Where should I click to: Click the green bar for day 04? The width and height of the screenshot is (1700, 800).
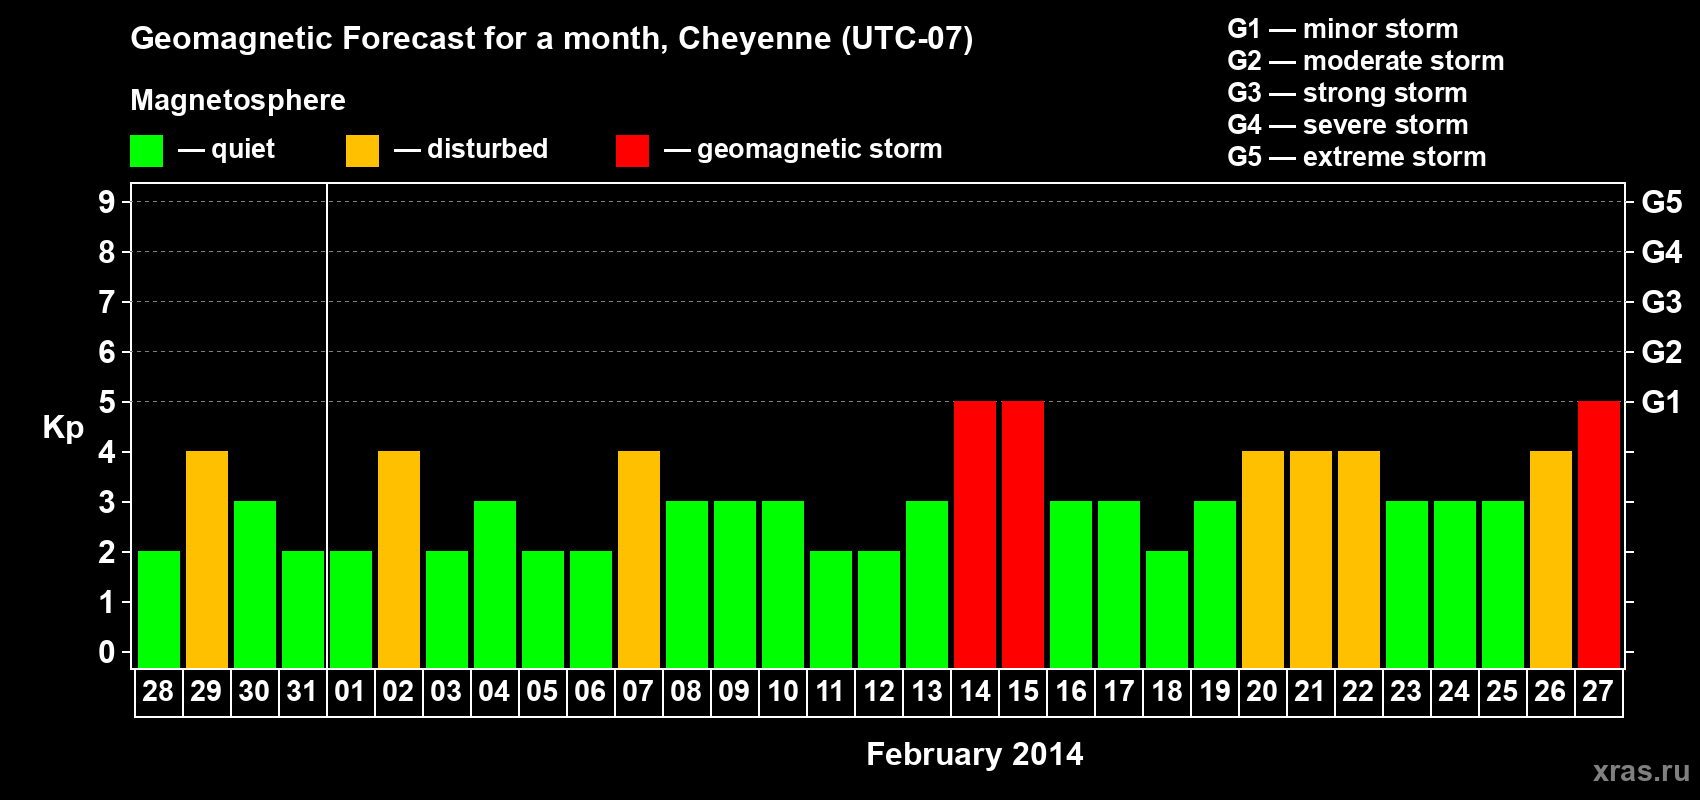tap(495, 585)
